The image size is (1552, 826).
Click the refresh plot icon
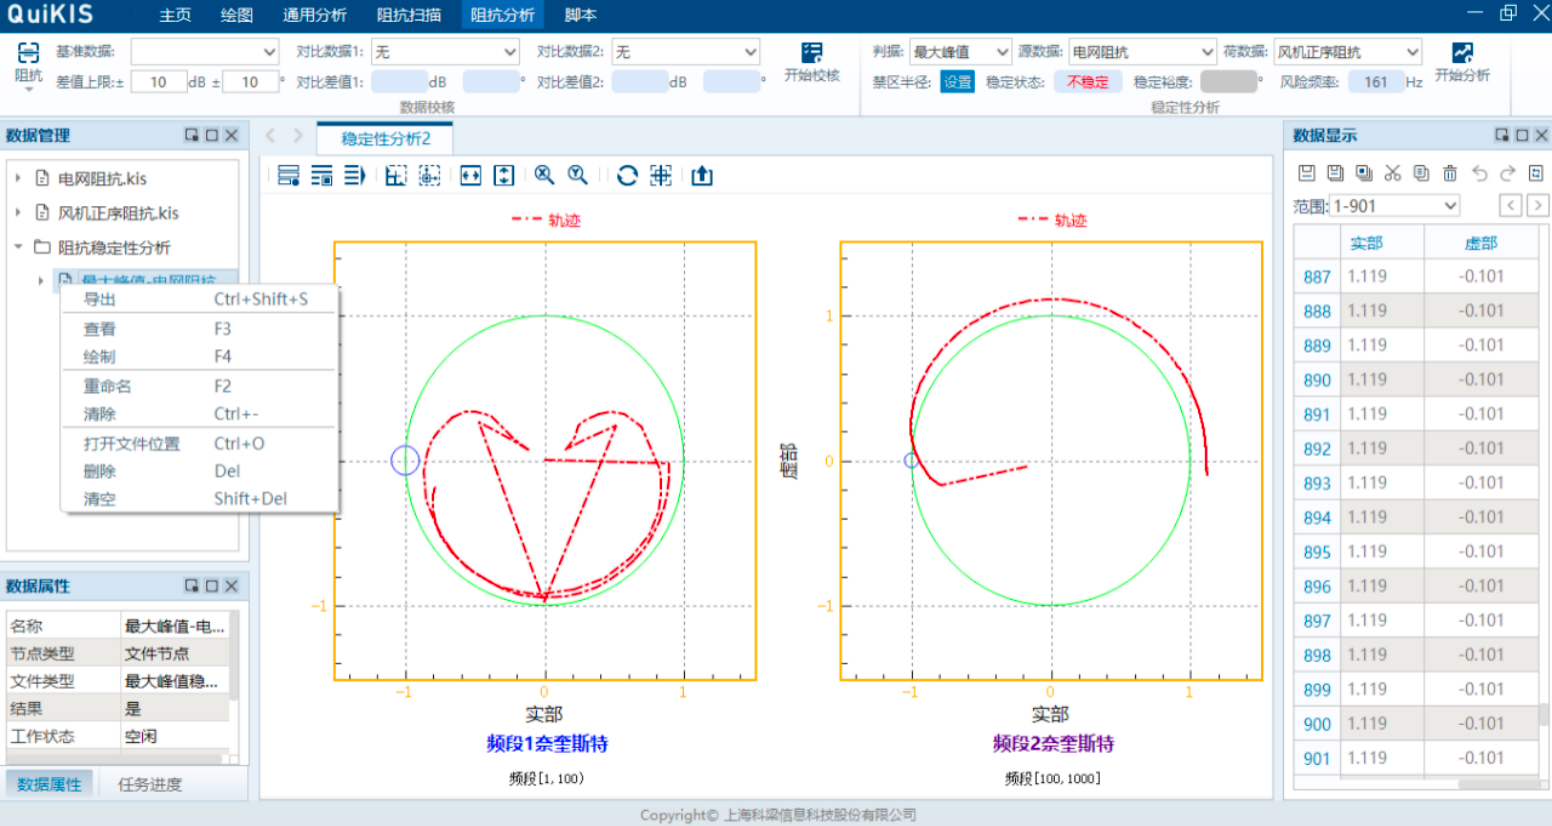click(x=627, y=175)
